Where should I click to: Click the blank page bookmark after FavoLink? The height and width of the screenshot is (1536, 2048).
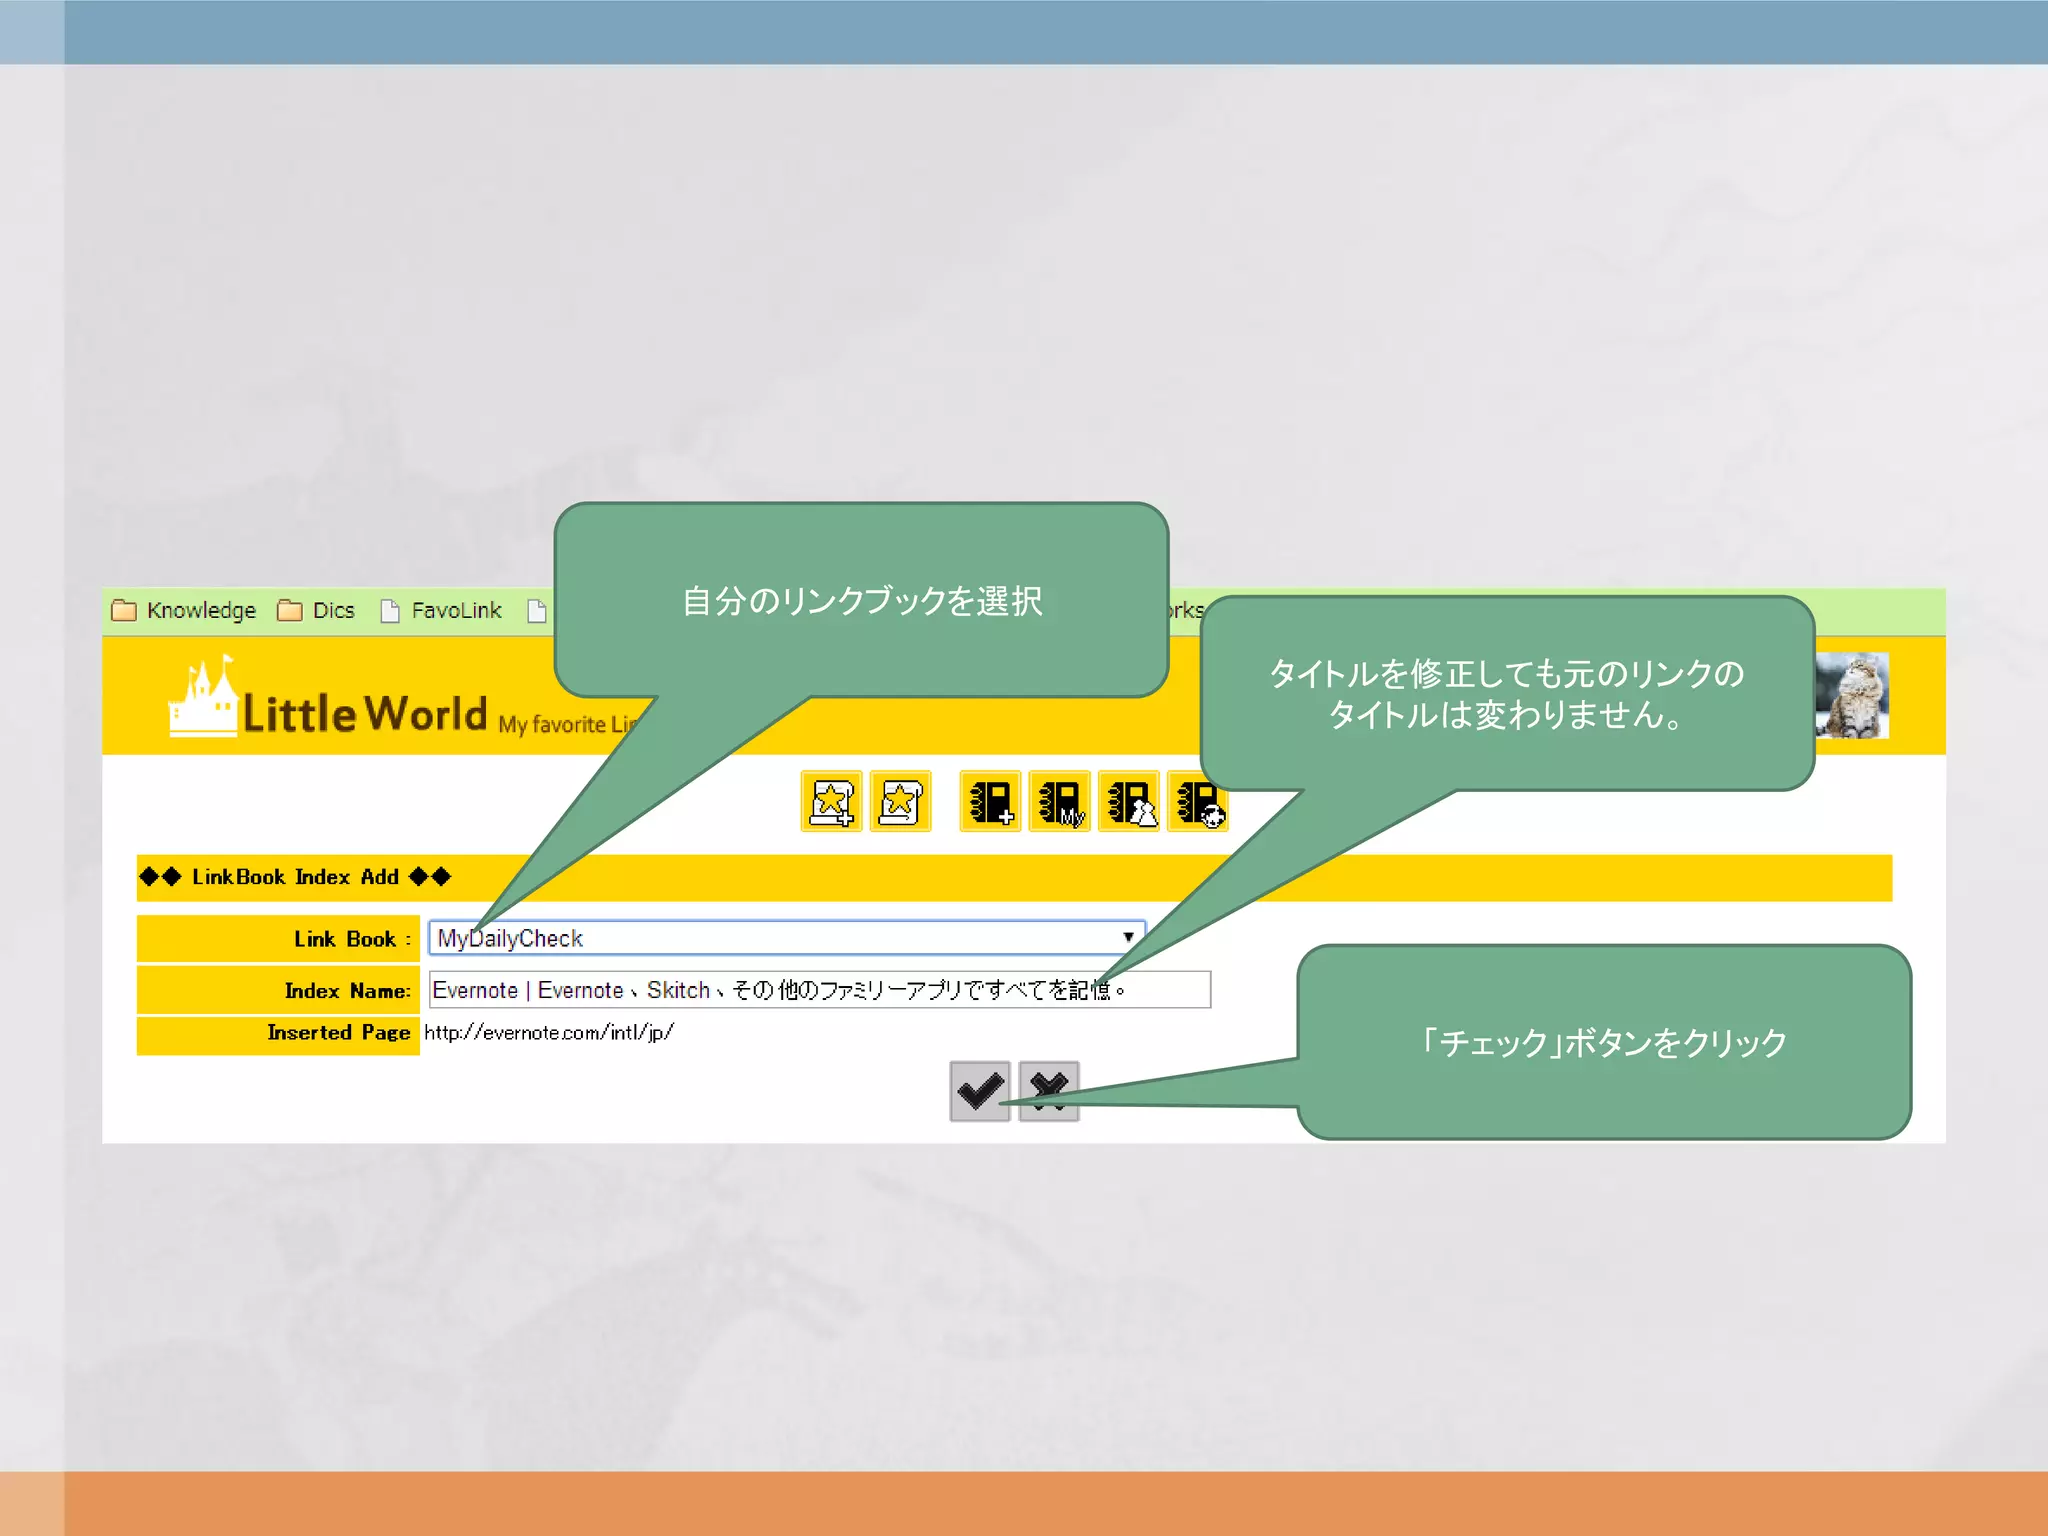tap(537, 610)
